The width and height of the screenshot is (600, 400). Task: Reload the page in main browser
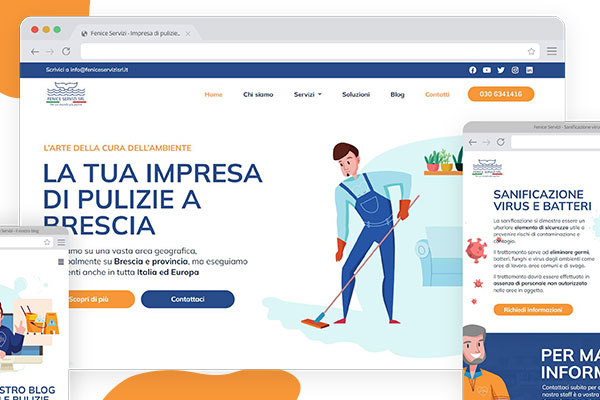coord(66,51)
